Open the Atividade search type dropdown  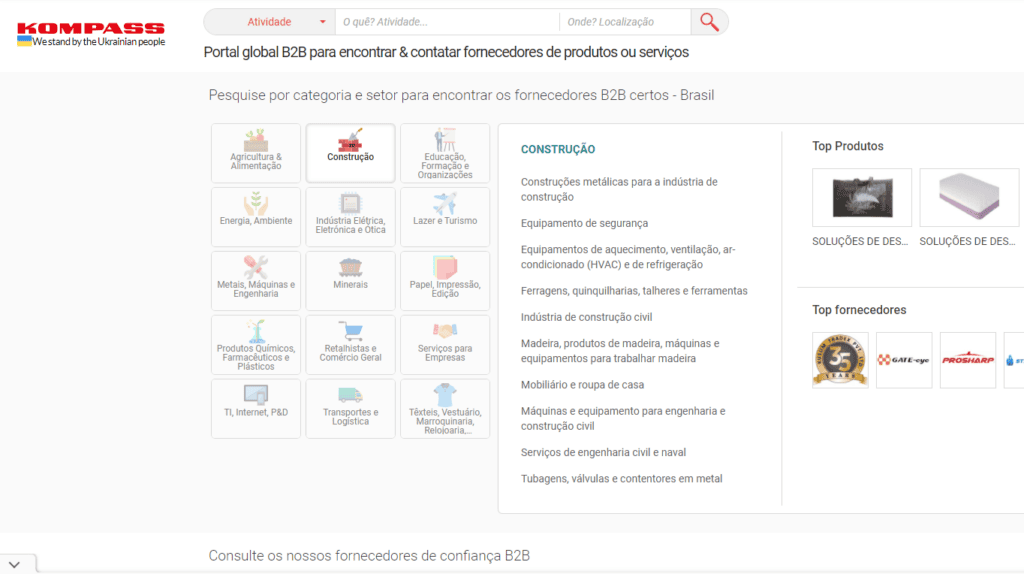[270, 22]
